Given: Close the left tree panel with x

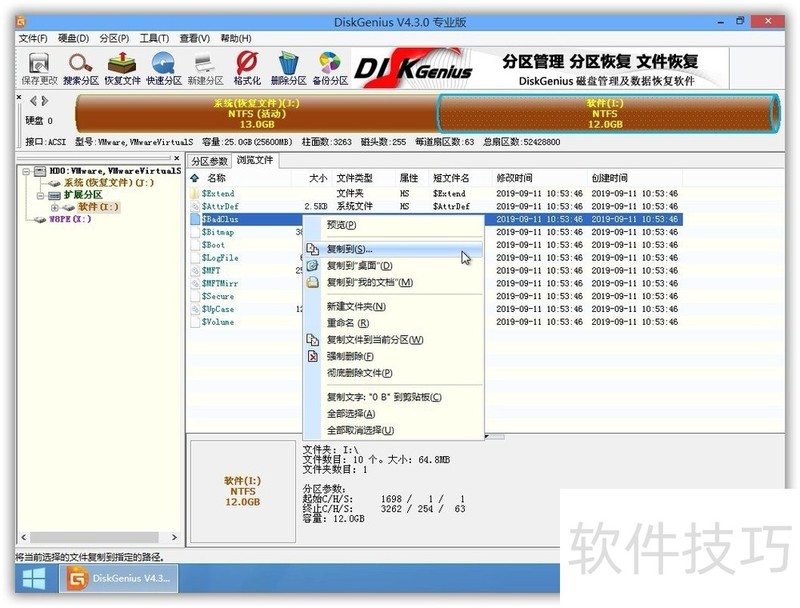Looking at the screenshot, I should coord(177,159).
